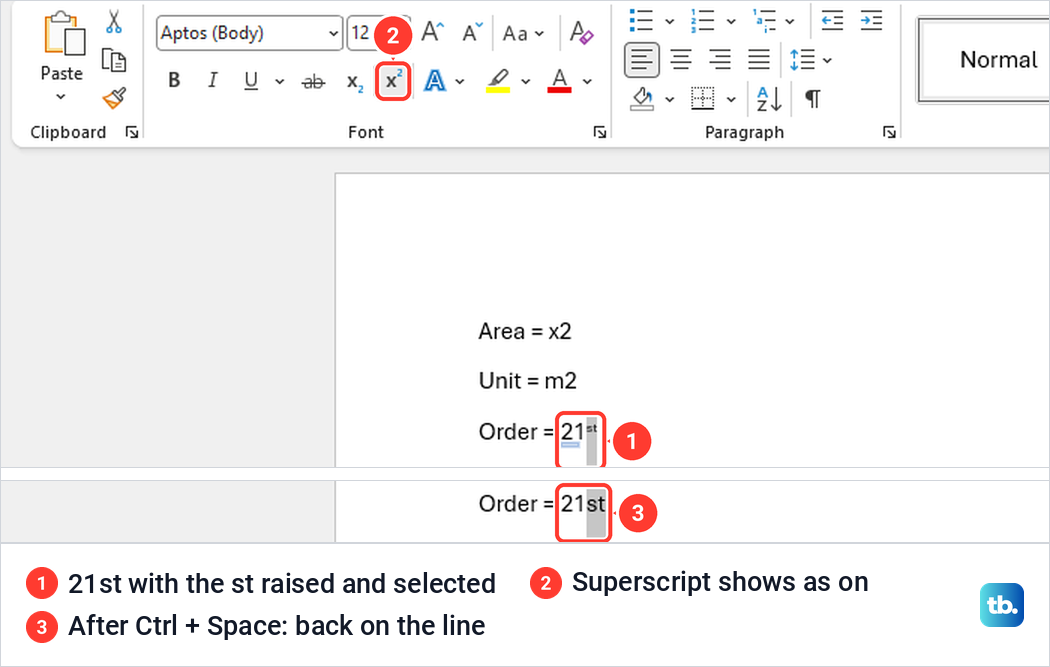Image resolution: width=1050 pixels, height=667 pixels.
Task: Click the line 'Unit = m2'
Action: (x=528, y=381)
